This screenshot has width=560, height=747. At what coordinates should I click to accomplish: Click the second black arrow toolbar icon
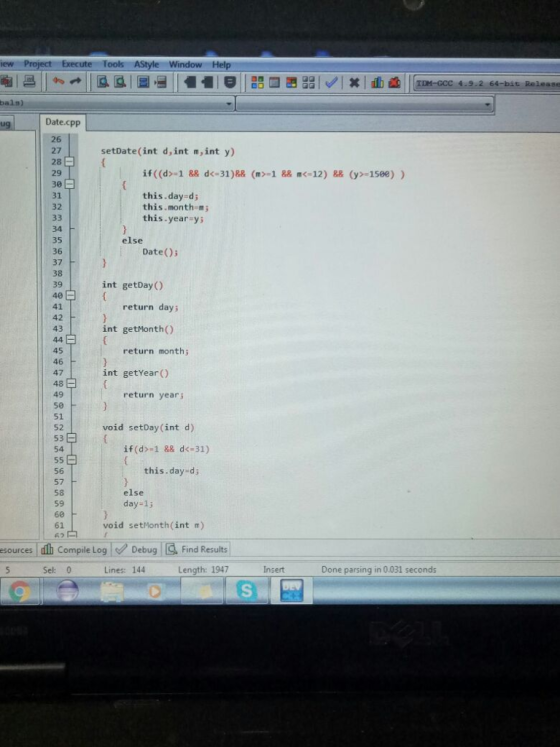[x=207, y=82]
